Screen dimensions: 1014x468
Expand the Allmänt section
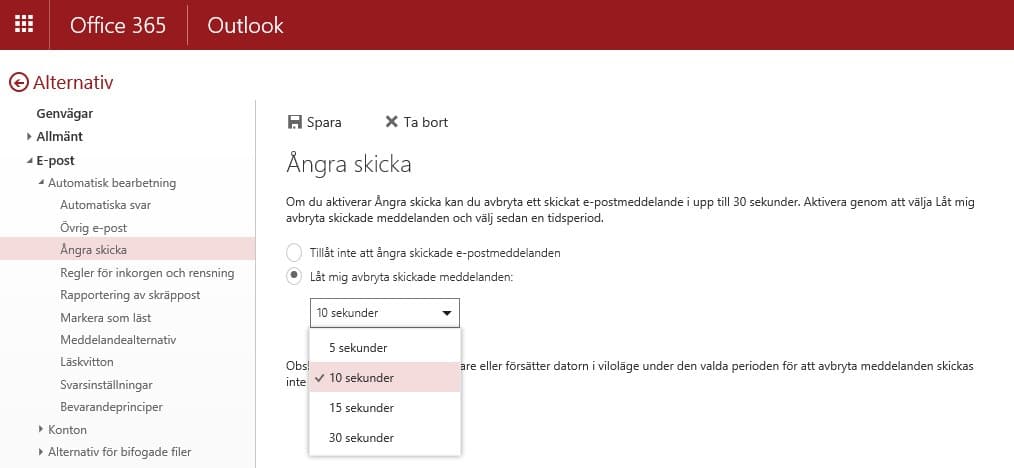30,137
